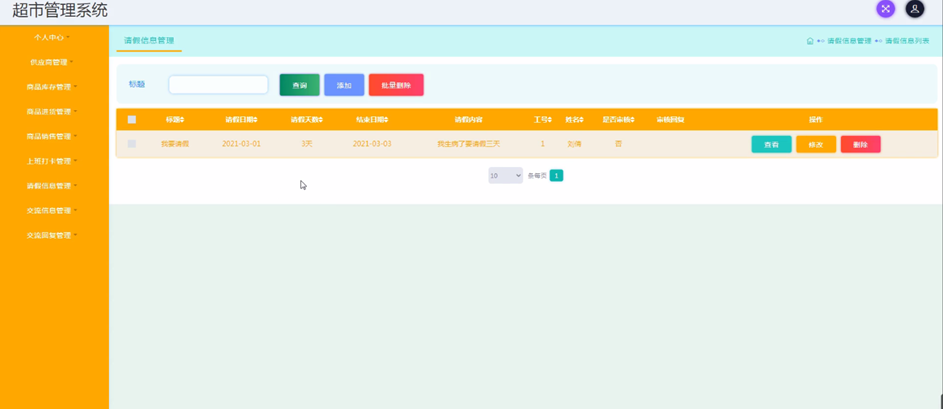Click the 我生病了要请假三天 content cell
This screenshot has height=409, width=943.
coord(468,144)
